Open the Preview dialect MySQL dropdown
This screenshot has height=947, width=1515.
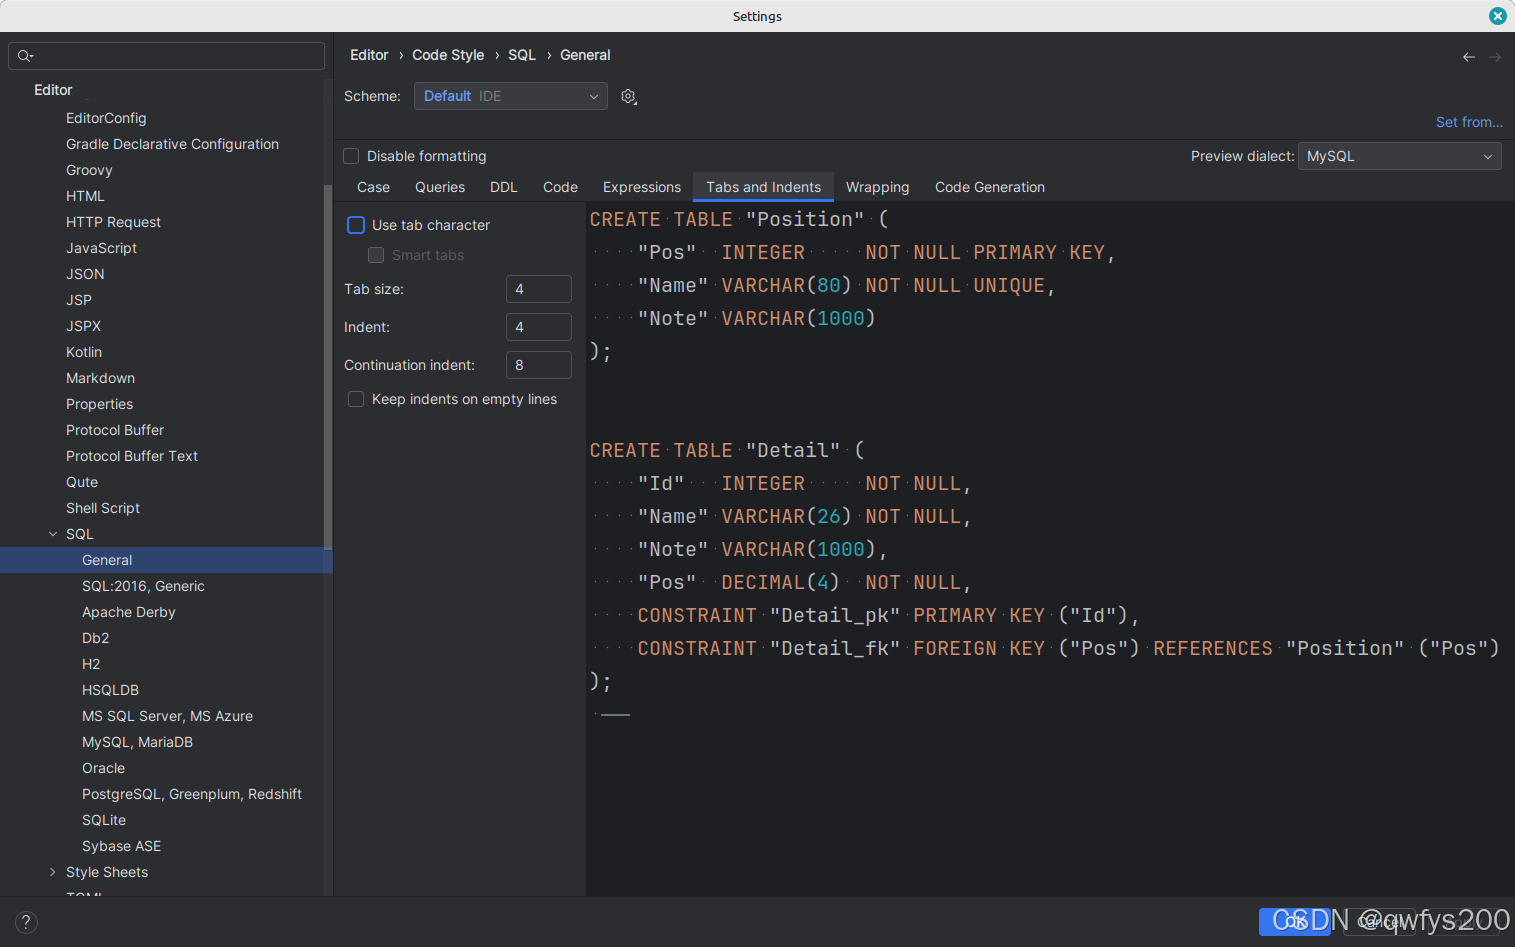[1399, 156]
